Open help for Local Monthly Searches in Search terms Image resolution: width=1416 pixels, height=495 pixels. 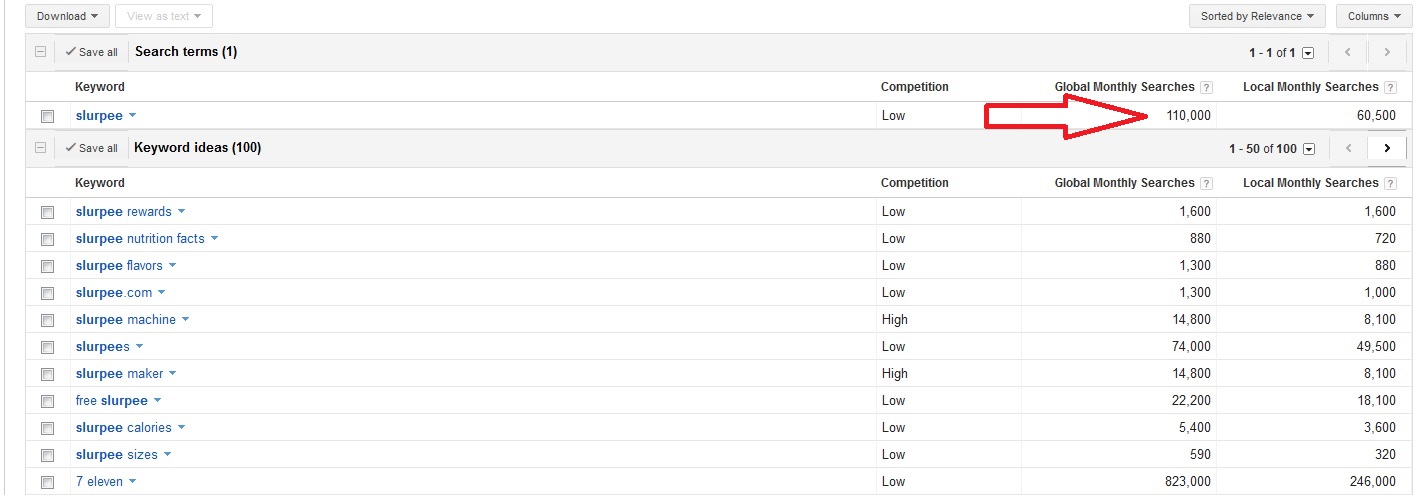1390,87
